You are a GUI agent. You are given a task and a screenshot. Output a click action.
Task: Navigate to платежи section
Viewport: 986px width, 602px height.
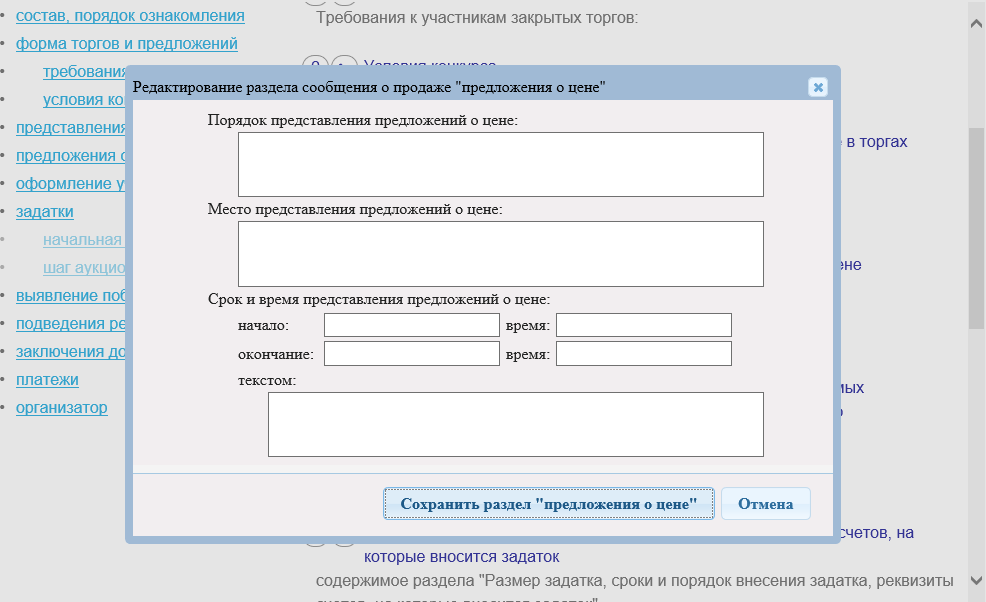click(47, 380)
